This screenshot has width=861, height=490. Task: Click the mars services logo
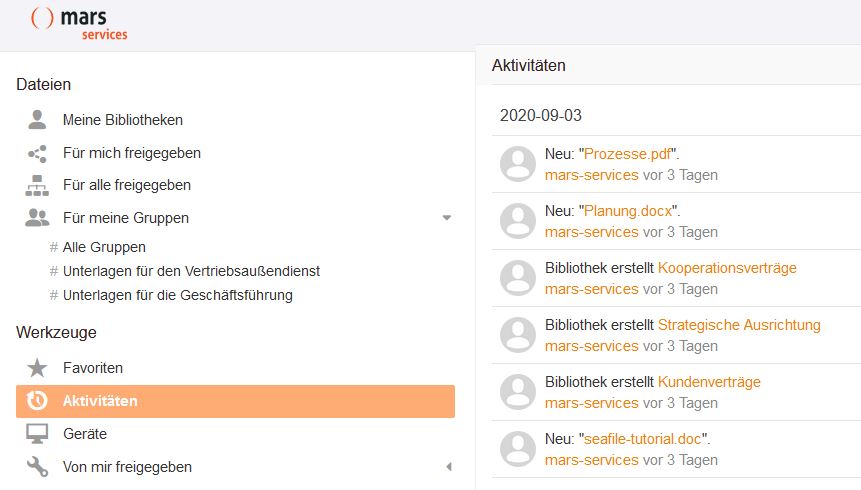(x=80, y=24)
